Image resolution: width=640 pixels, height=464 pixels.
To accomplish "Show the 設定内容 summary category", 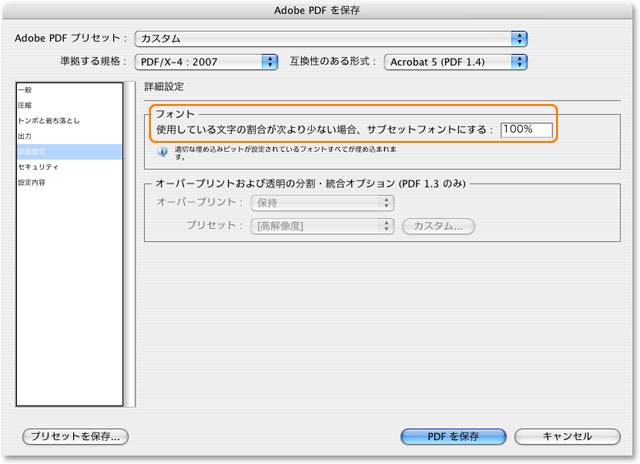I will point(30,183).
